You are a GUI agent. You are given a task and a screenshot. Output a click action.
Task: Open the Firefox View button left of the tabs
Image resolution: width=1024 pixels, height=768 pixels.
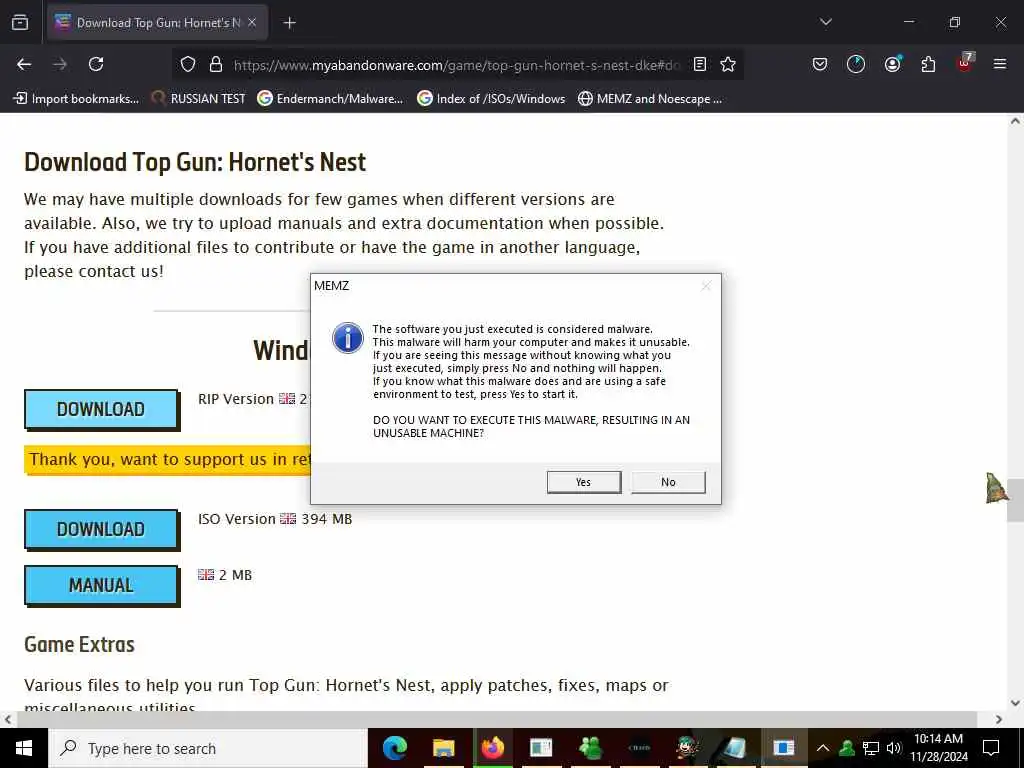[x=20, y=22]
